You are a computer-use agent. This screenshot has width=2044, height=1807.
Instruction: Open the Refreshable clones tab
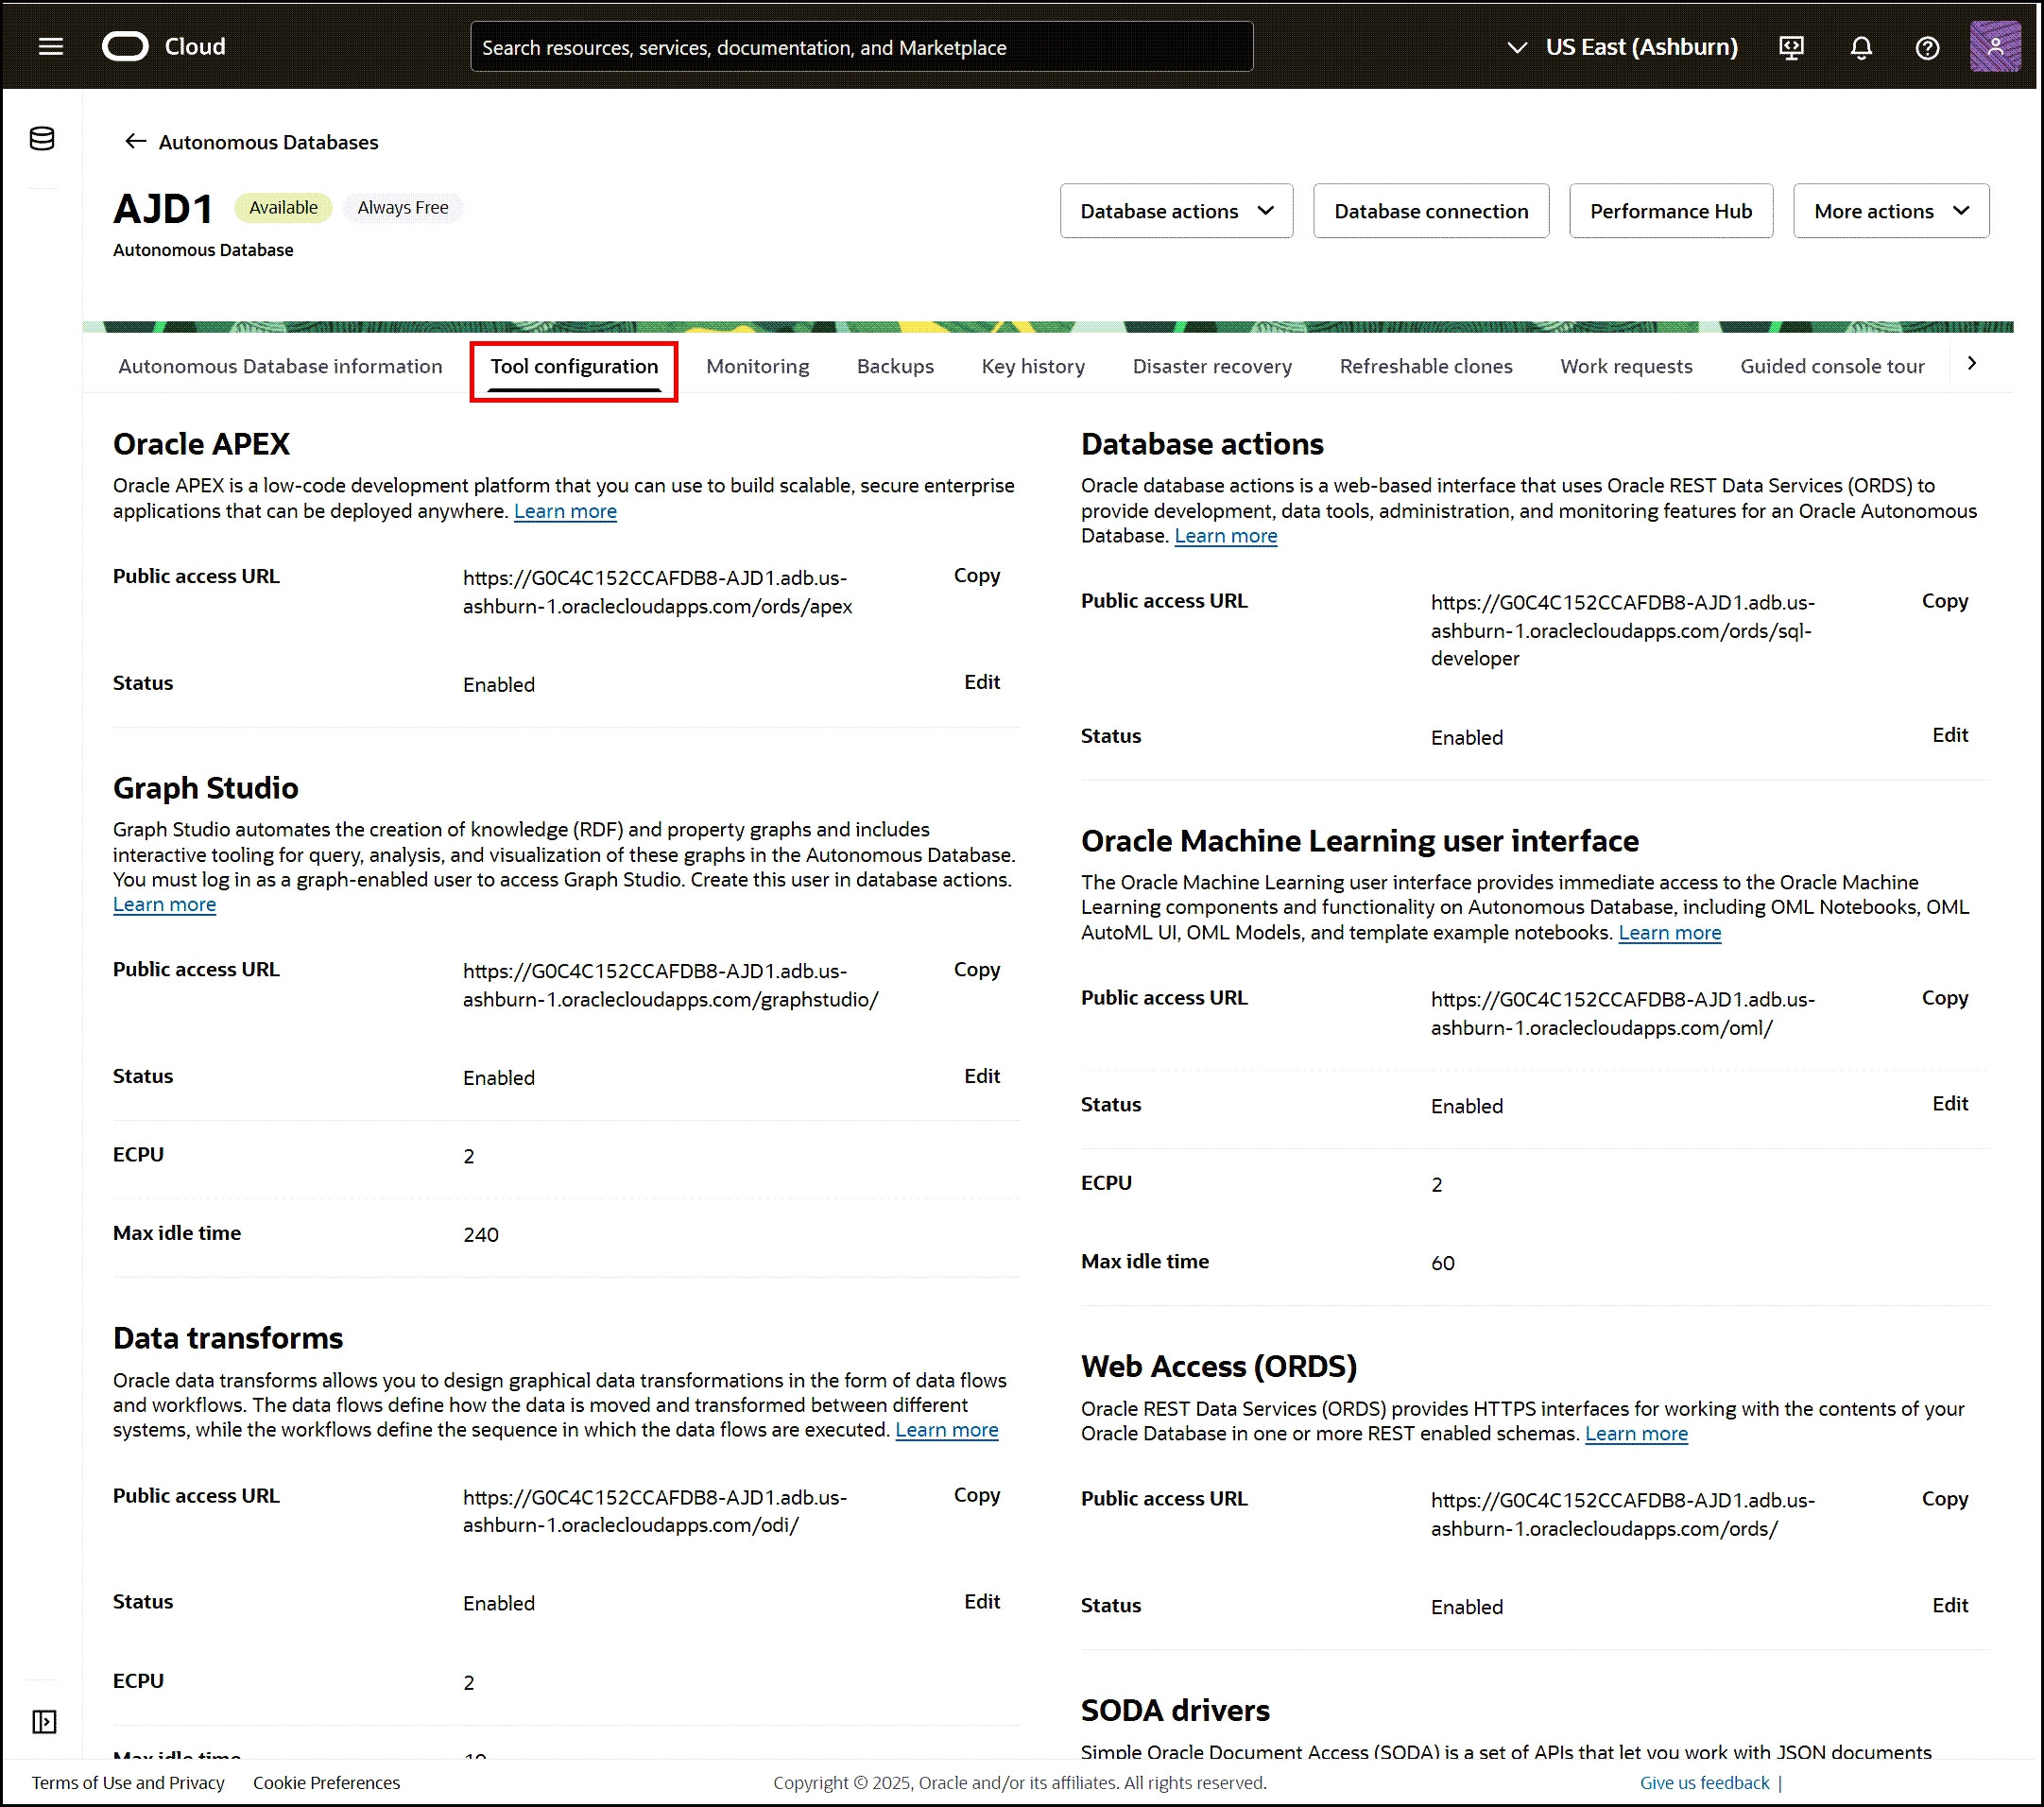click(1425, 366)
